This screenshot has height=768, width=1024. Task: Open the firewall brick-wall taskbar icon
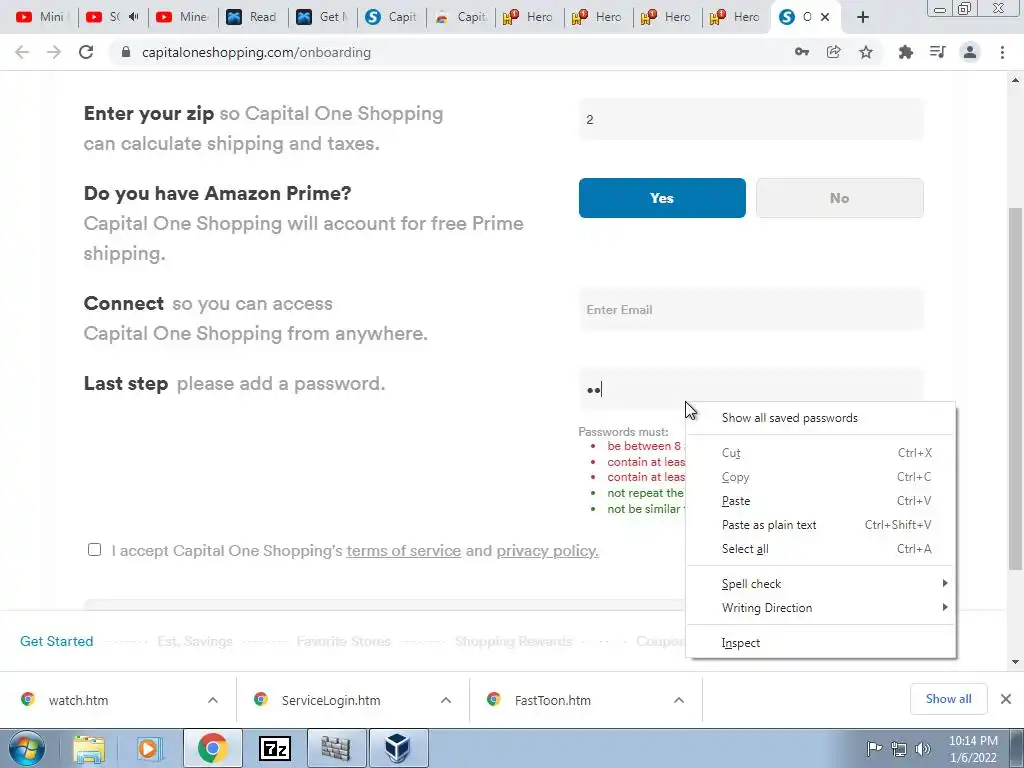(335, 748)
